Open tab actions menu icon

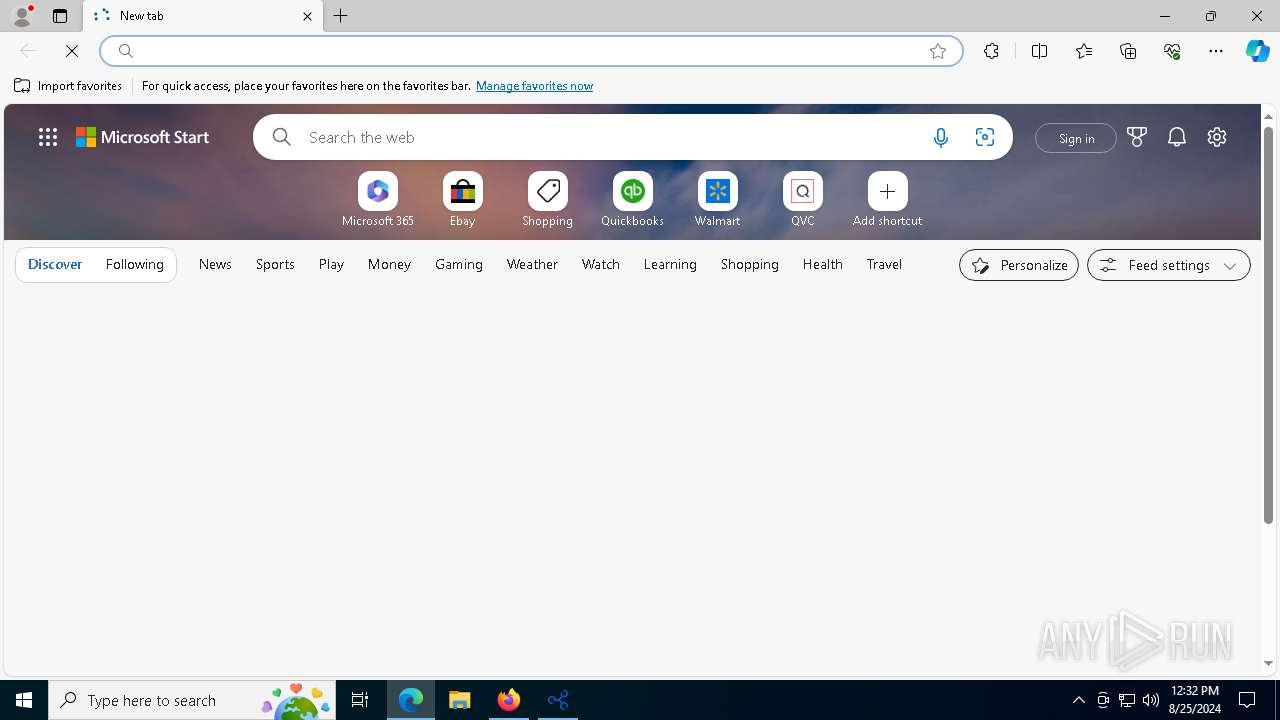tap(60, 16)
